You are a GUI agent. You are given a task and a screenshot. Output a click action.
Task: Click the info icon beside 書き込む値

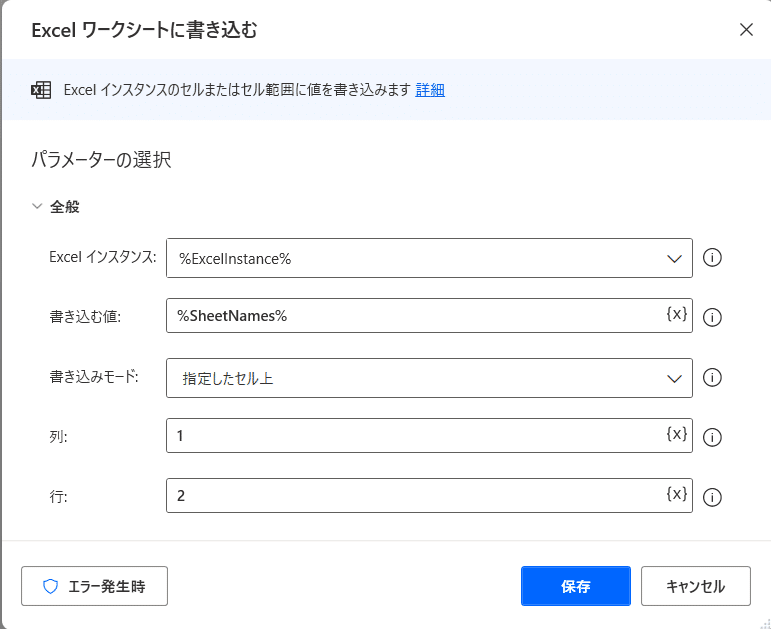point(713,318)
